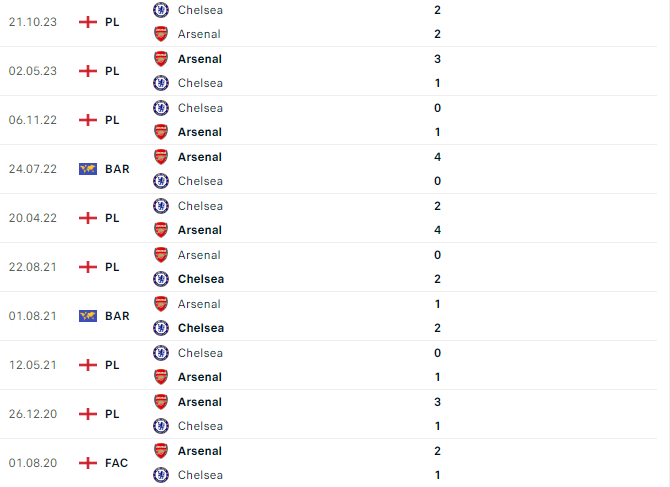Image resolution: width=670 pixels, height=487 pixels.
Task: Select the FAC competition label
Action: point(116,463)
